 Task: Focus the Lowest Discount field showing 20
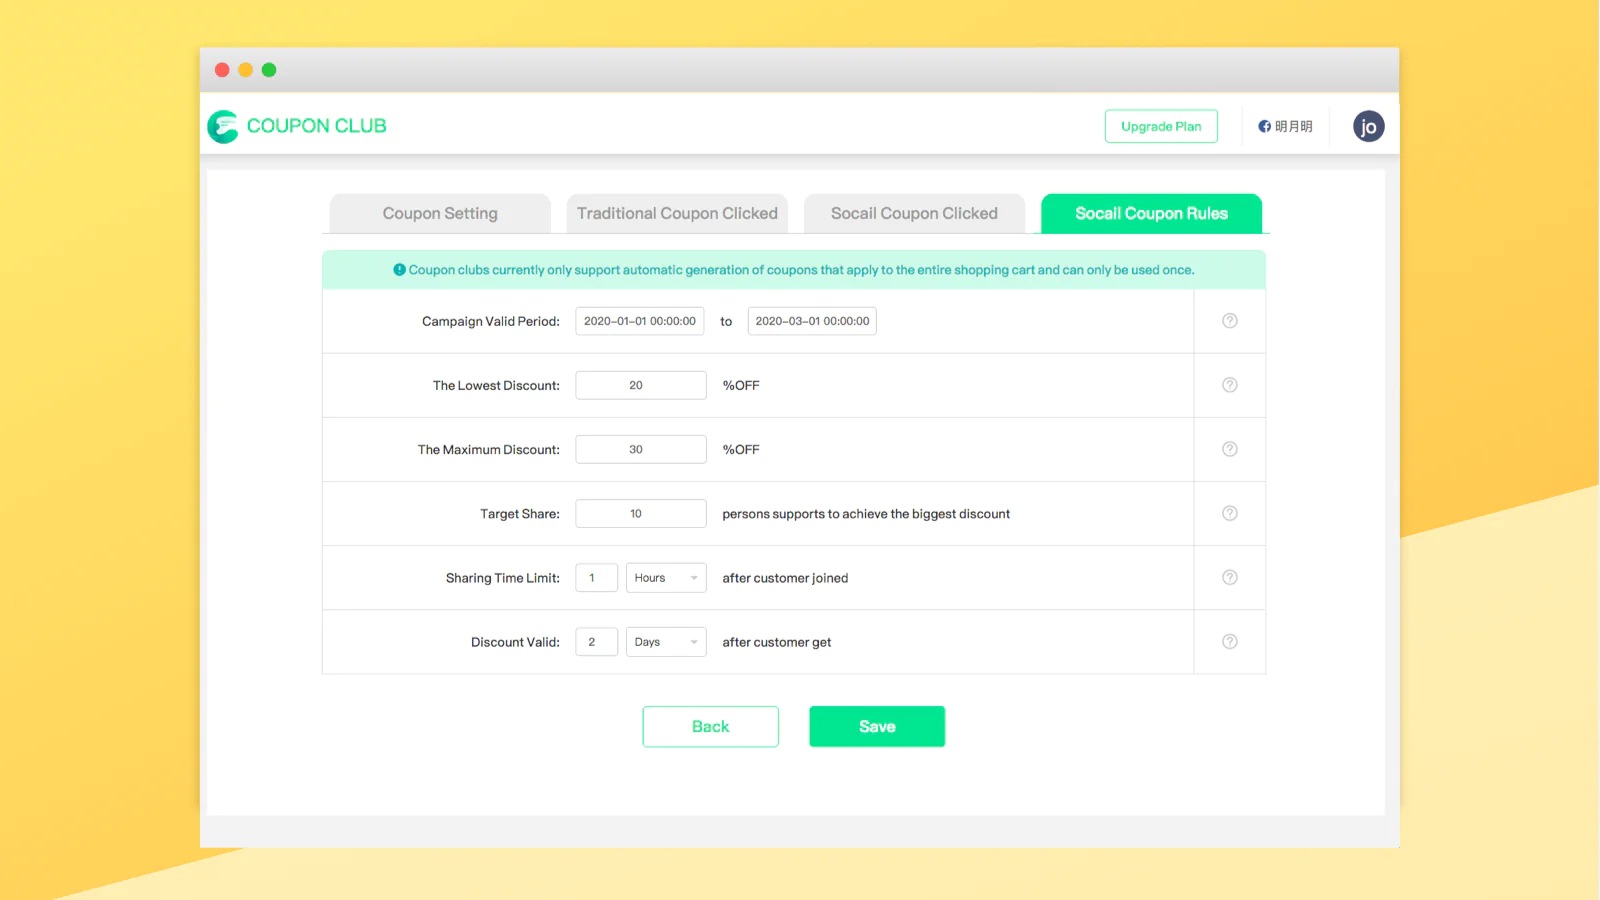(x=641, y=385)
